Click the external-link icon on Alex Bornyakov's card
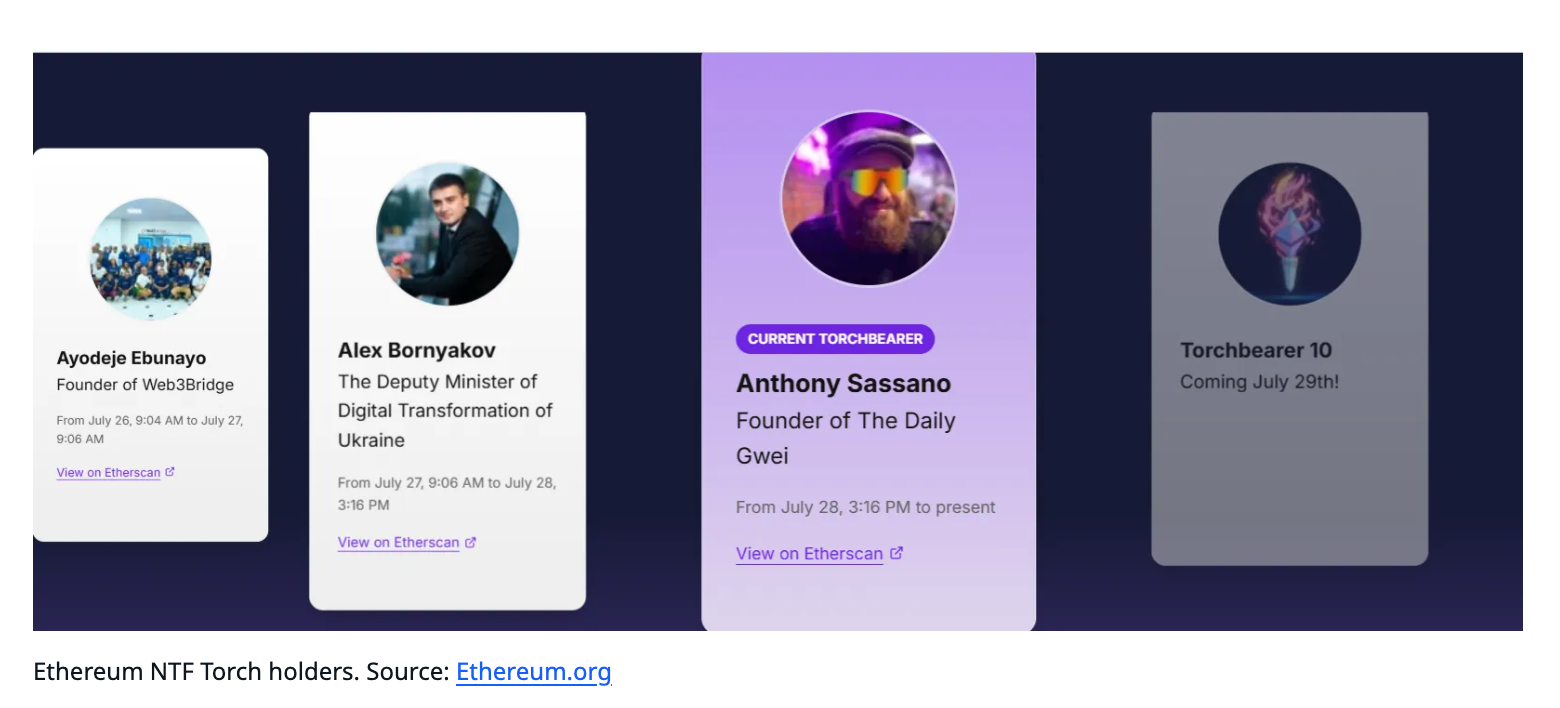 tap(470, 542)
